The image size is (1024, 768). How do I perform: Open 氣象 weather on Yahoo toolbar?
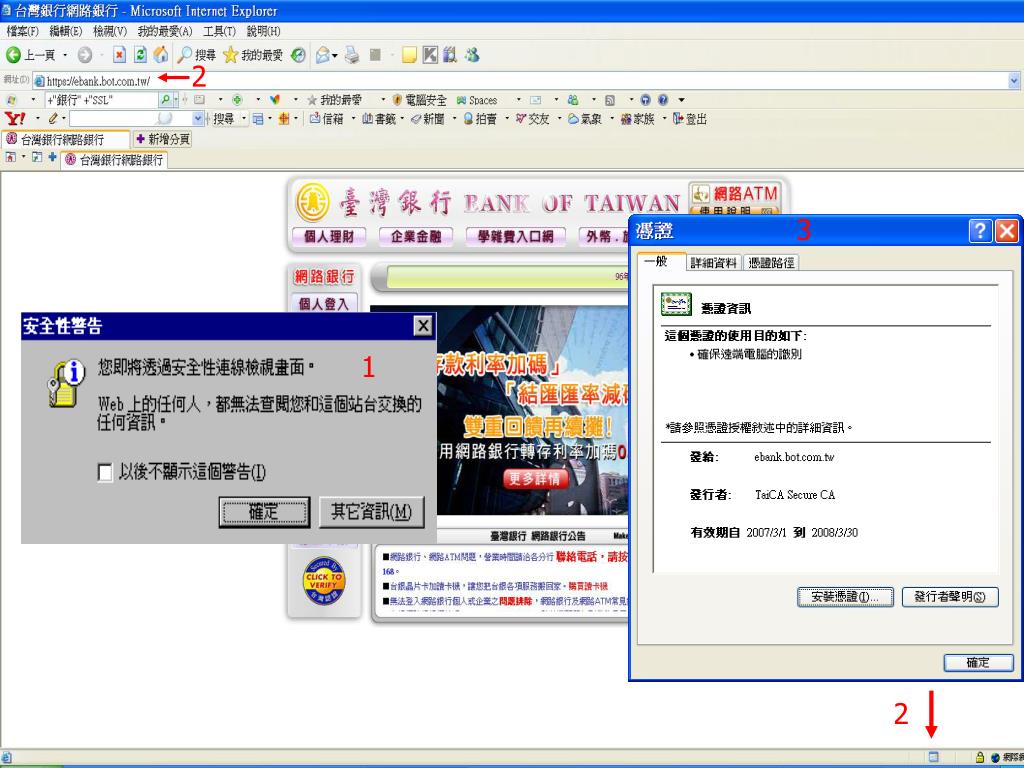tap(584, 119)
